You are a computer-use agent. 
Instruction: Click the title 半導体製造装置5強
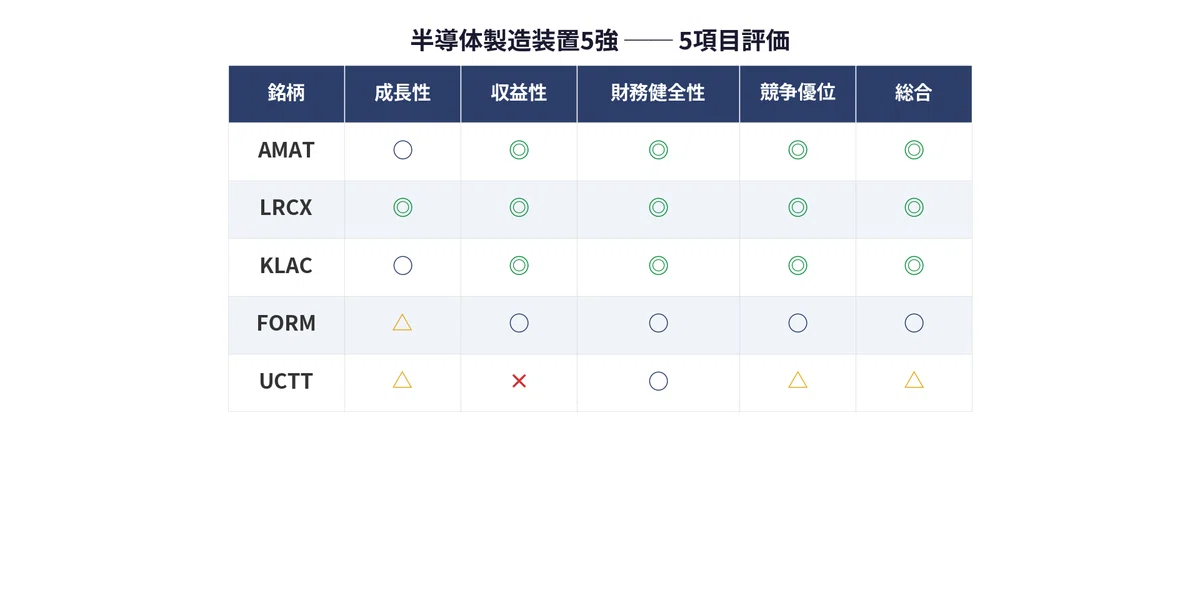point(514,41)
